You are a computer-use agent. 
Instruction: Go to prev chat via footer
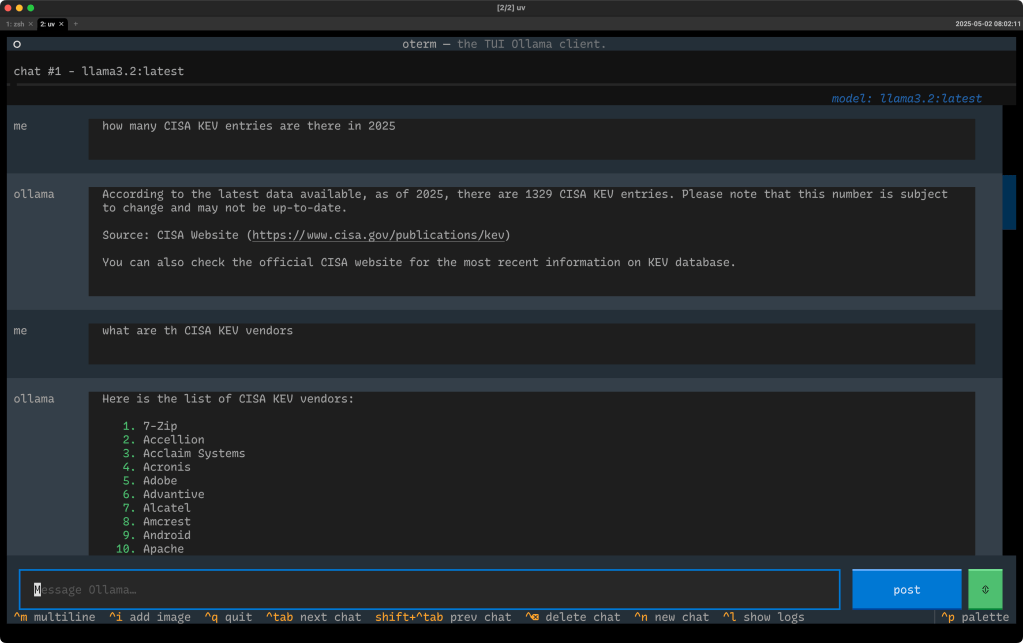pyautogui.click(x=443, y=617)
